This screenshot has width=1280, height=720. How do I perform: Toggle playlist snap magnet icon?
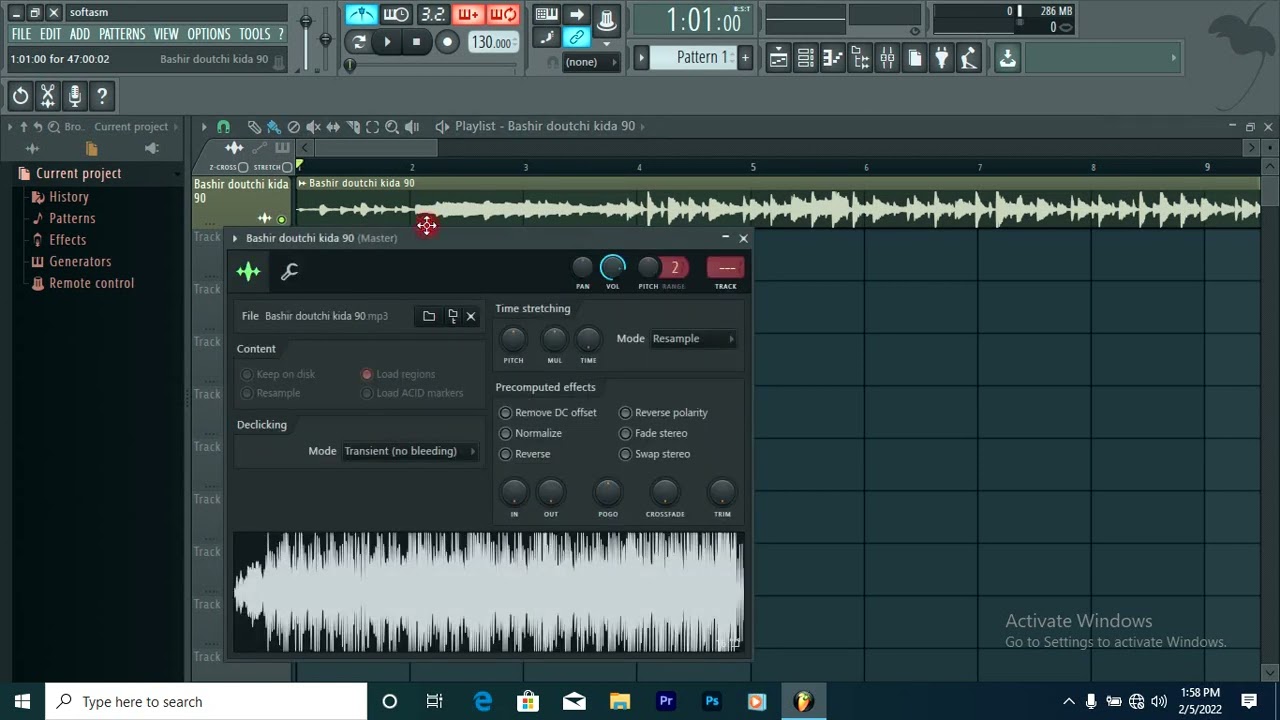(x=223, y=127)
